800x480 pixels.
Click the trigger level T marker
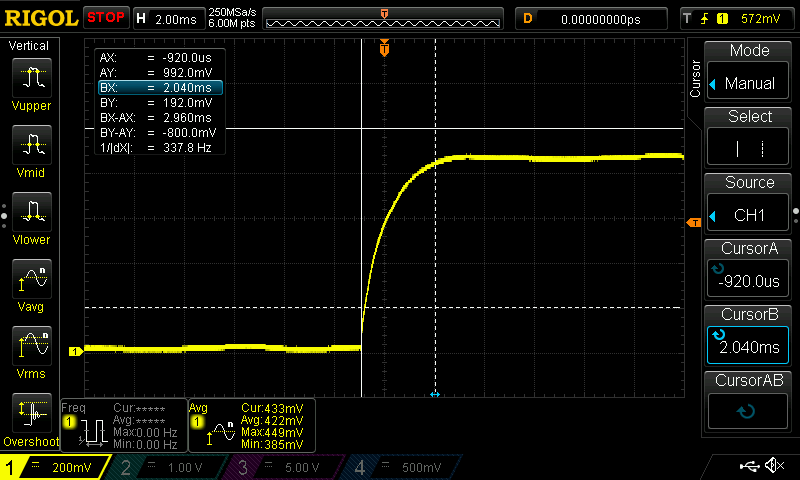[x=694, y=222]
